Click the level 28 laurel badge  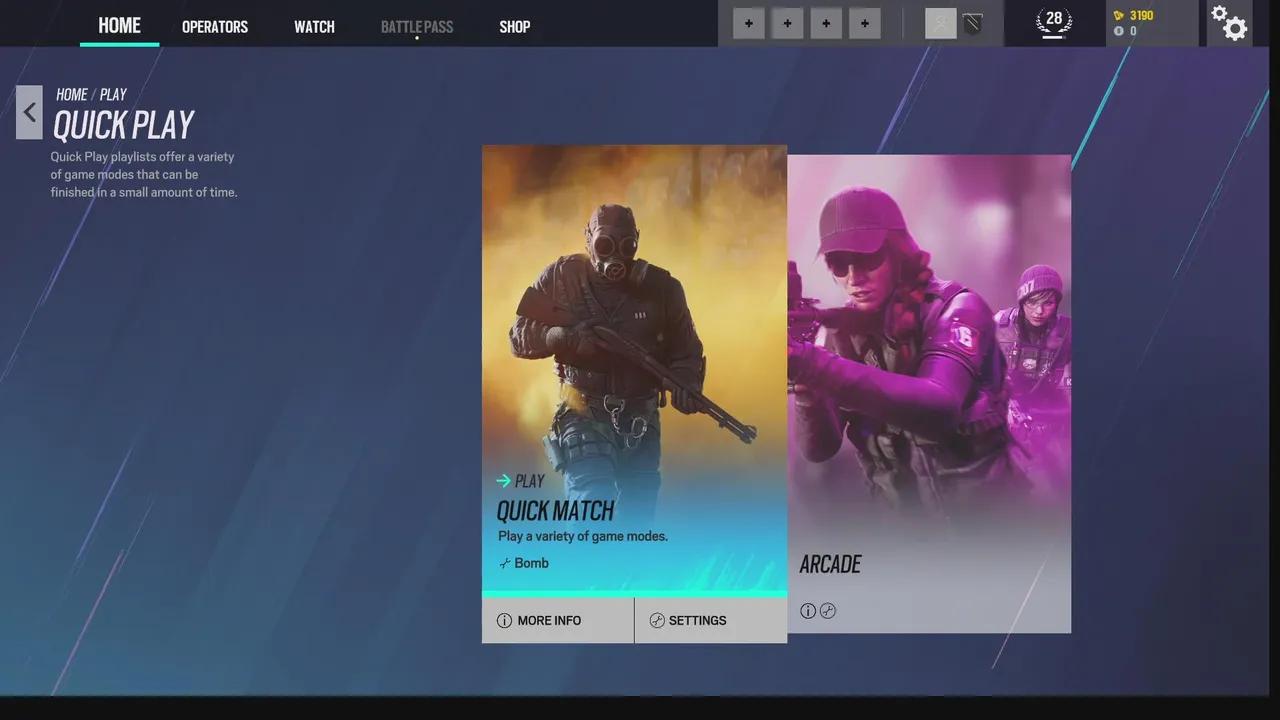click(x=1053, y=19)
